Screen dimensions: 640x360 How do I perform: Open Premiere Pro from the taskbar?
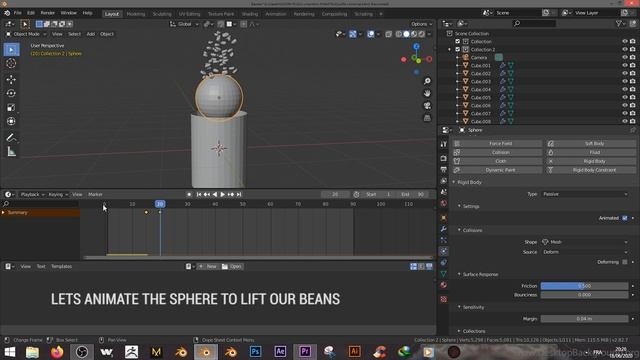(x=305, y=352)
